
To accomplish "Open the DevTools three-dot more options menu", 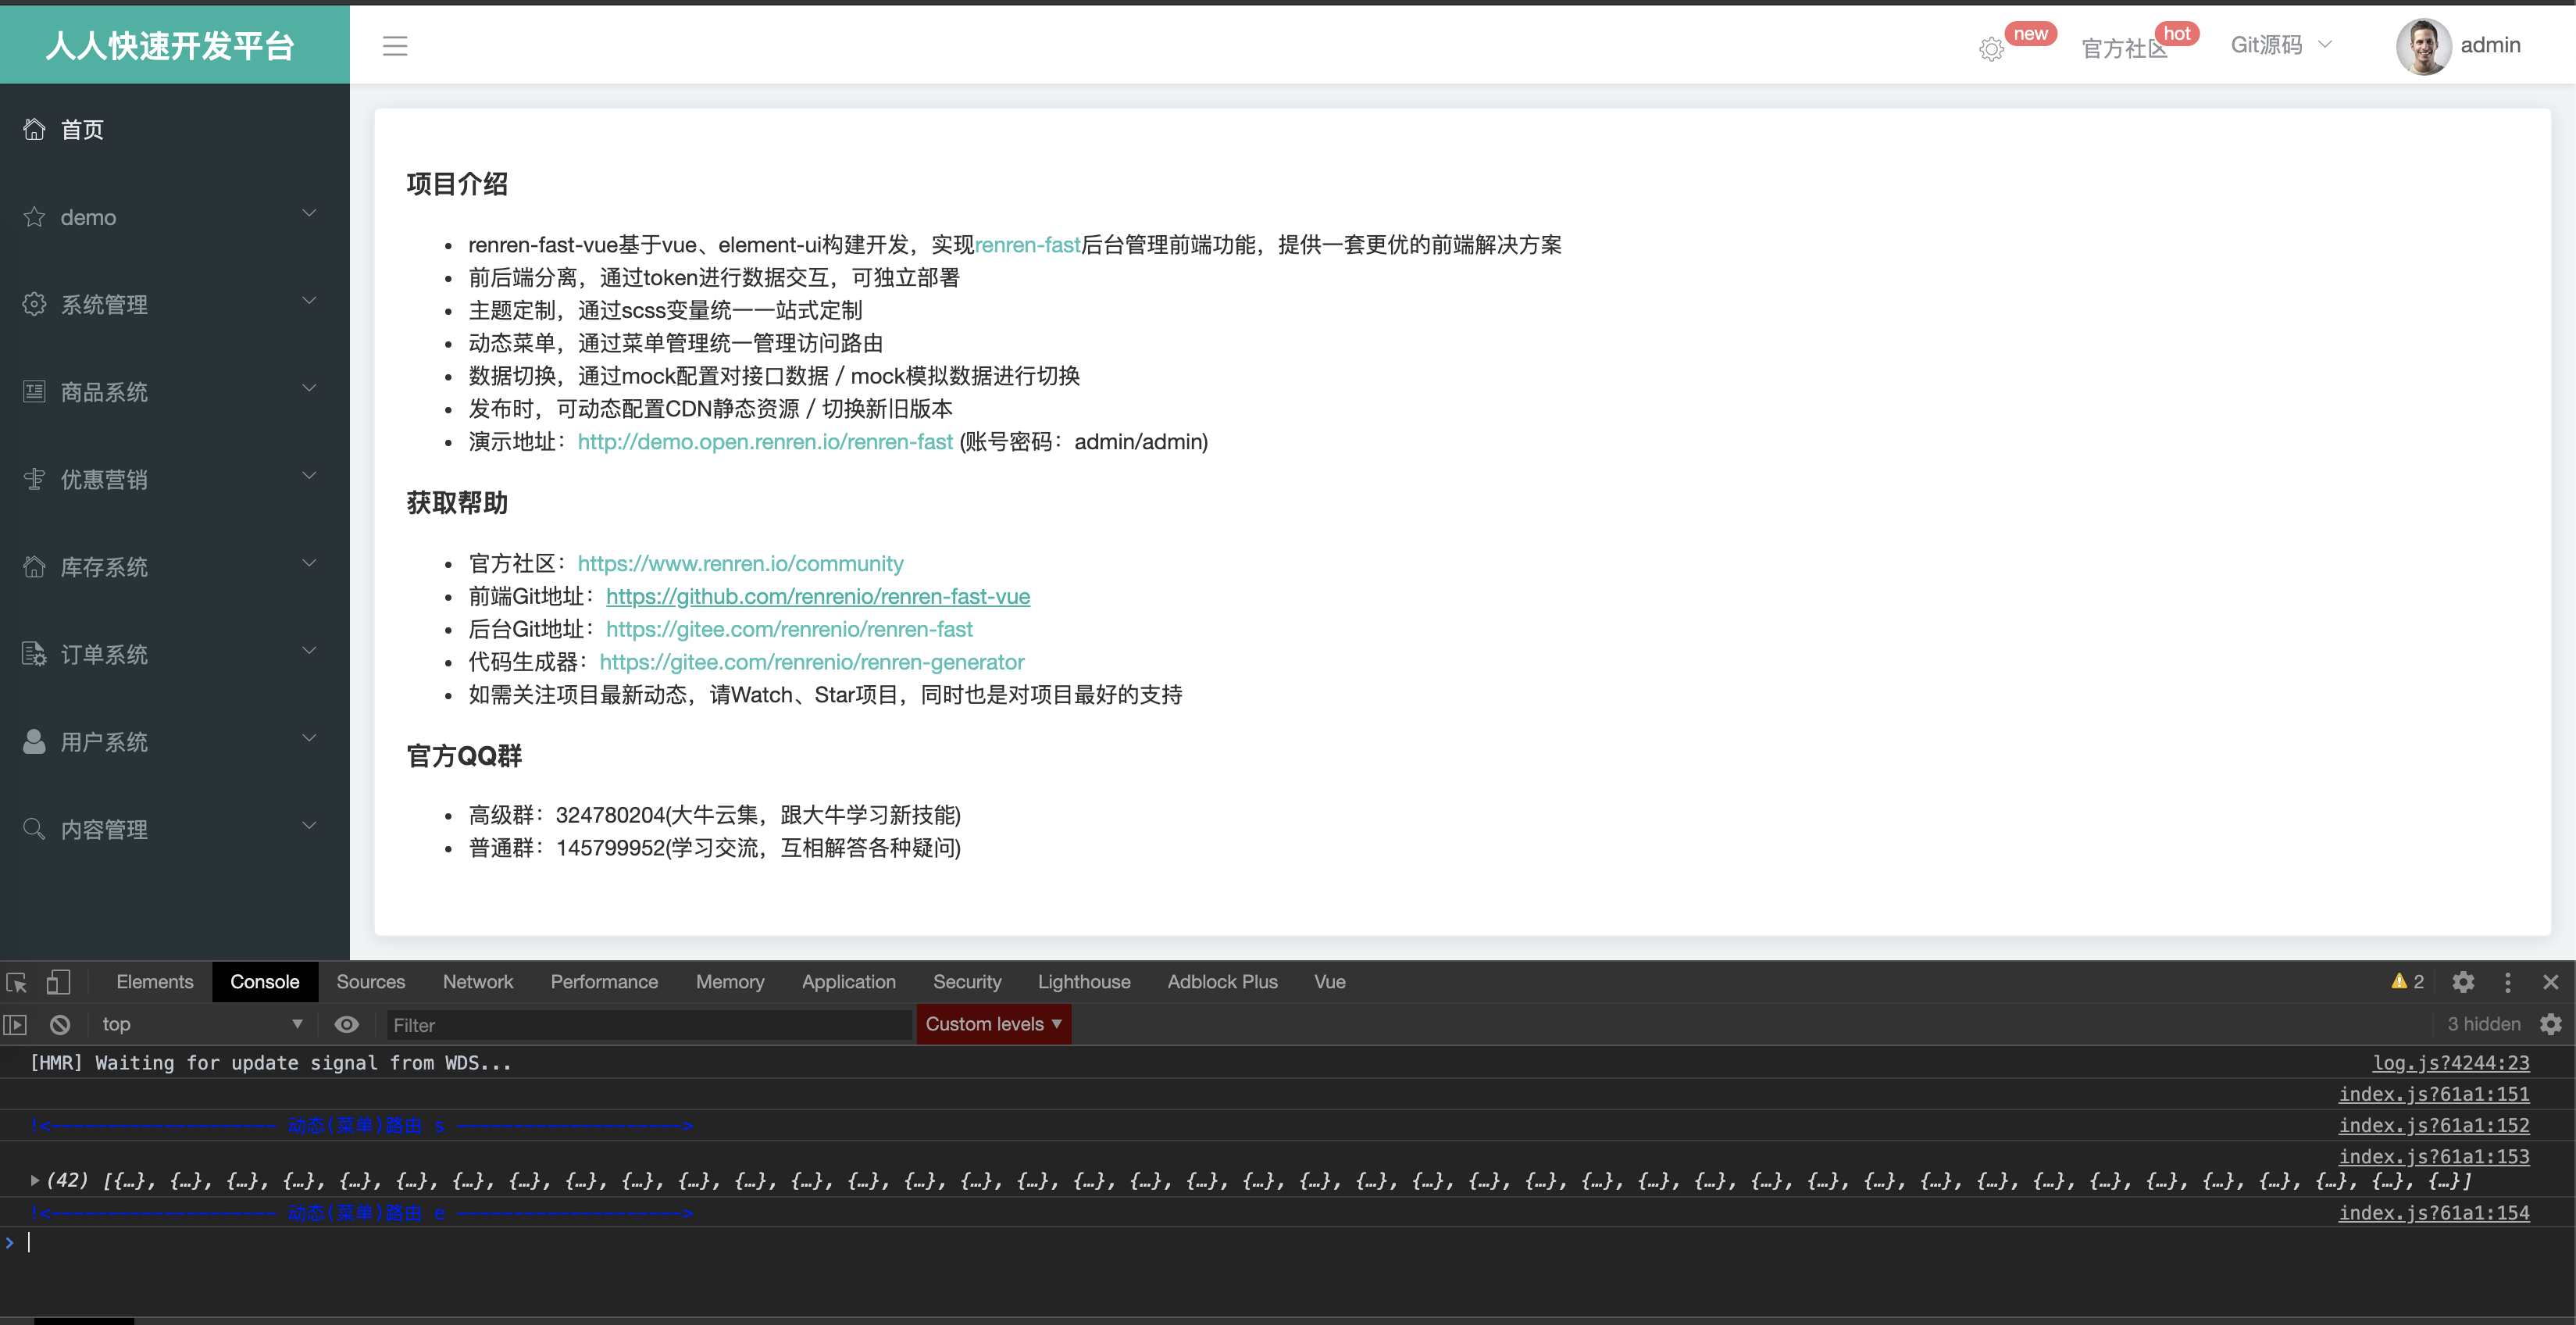I will (2507, 982).
